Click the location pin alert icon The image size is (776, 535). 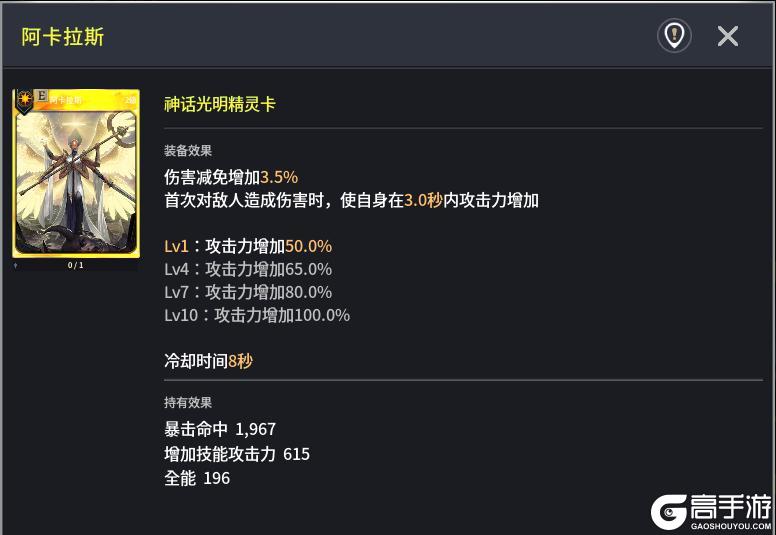[674, 36]
